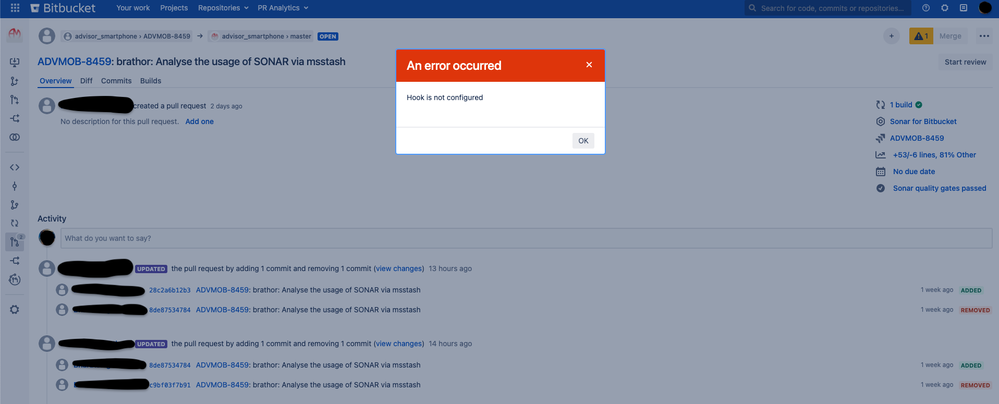The height and width of the screenshot is (404, 999).
Task: Click the Merge button
Action: coord(950,36)
